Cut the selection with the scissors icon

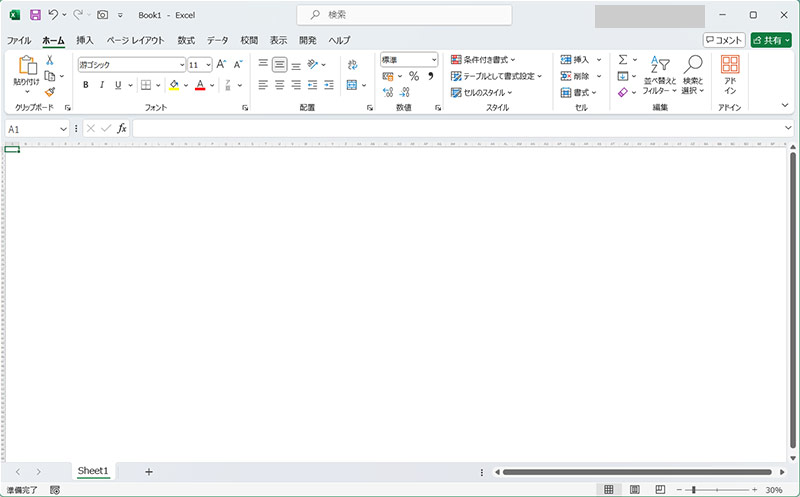[x=49, y=60]
